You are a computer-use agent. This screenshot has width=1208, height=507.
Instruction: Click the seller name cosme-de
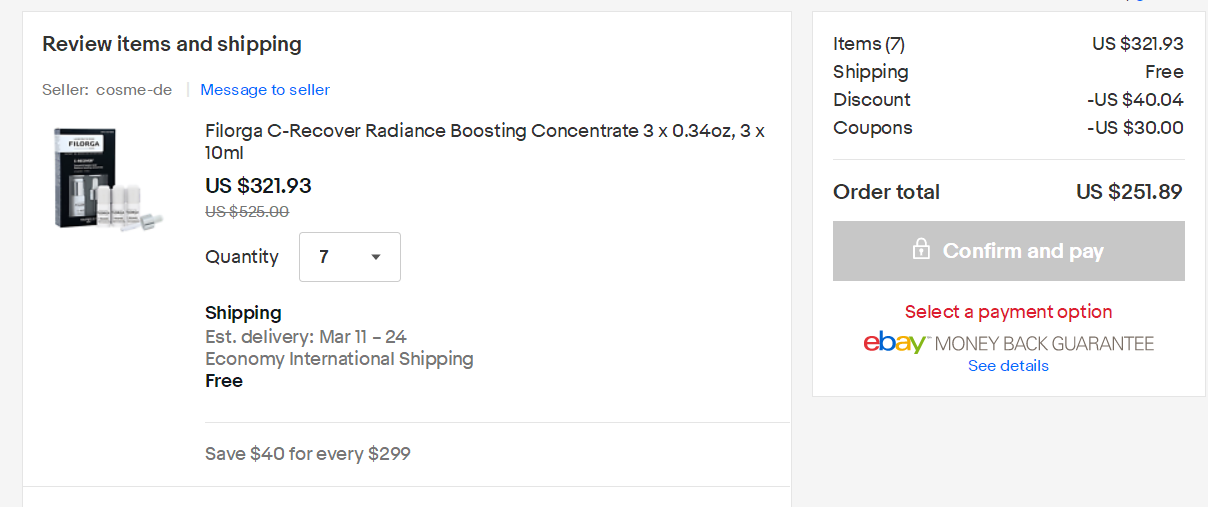pos(134,90)
